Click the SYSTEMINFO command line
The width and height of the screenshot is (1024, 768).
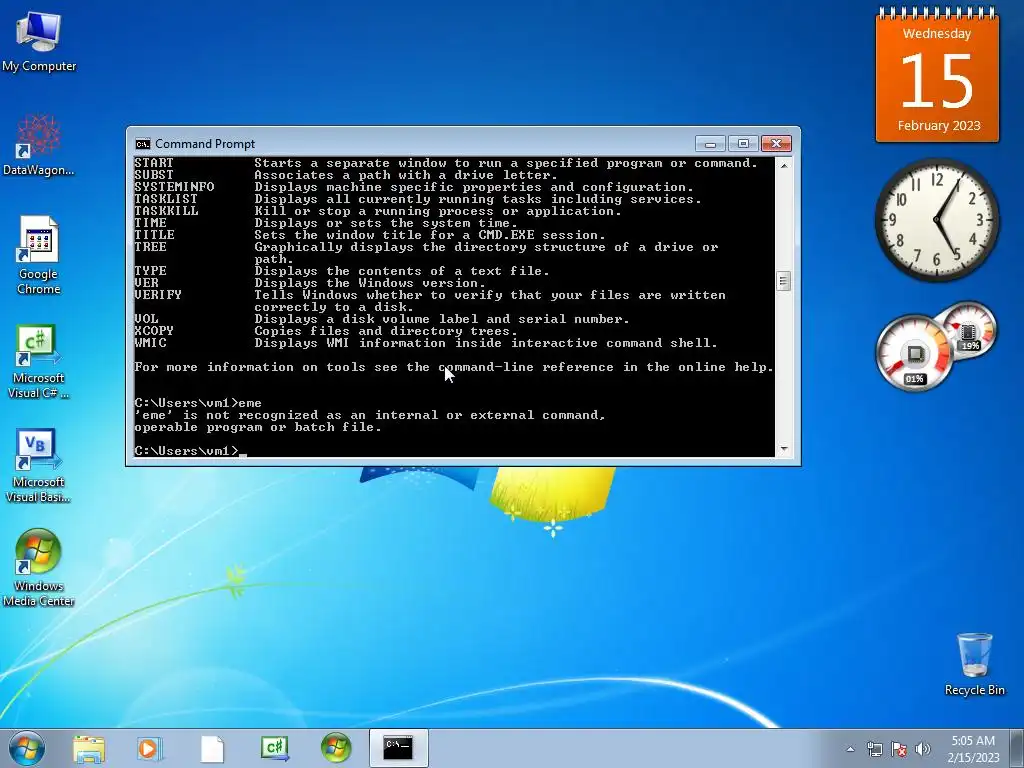coord(414,187)
